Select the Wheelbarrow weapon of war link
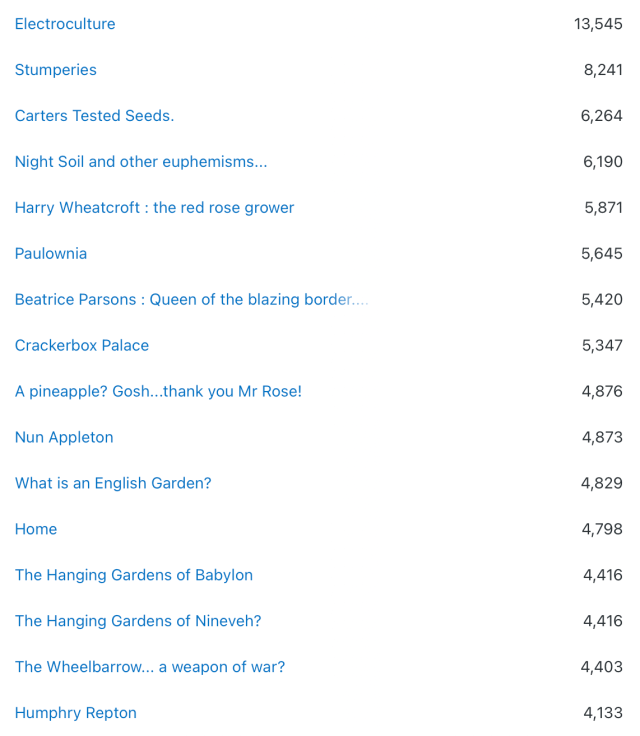The image size is (640, 736). click(150, 668)
